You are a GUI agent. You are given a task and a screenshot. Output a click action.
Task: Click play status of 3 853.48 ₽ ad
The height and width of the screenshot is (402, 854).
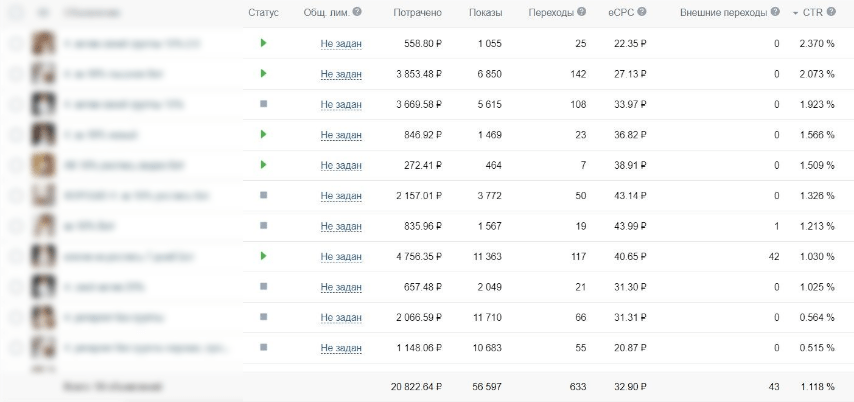(264, 73)
